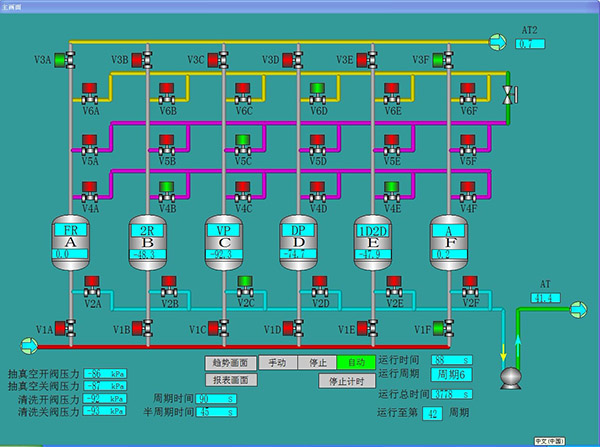Viewport: 600px width, 447px height.
Task: Click valve V3A on the yellow line
Action: 61,60
